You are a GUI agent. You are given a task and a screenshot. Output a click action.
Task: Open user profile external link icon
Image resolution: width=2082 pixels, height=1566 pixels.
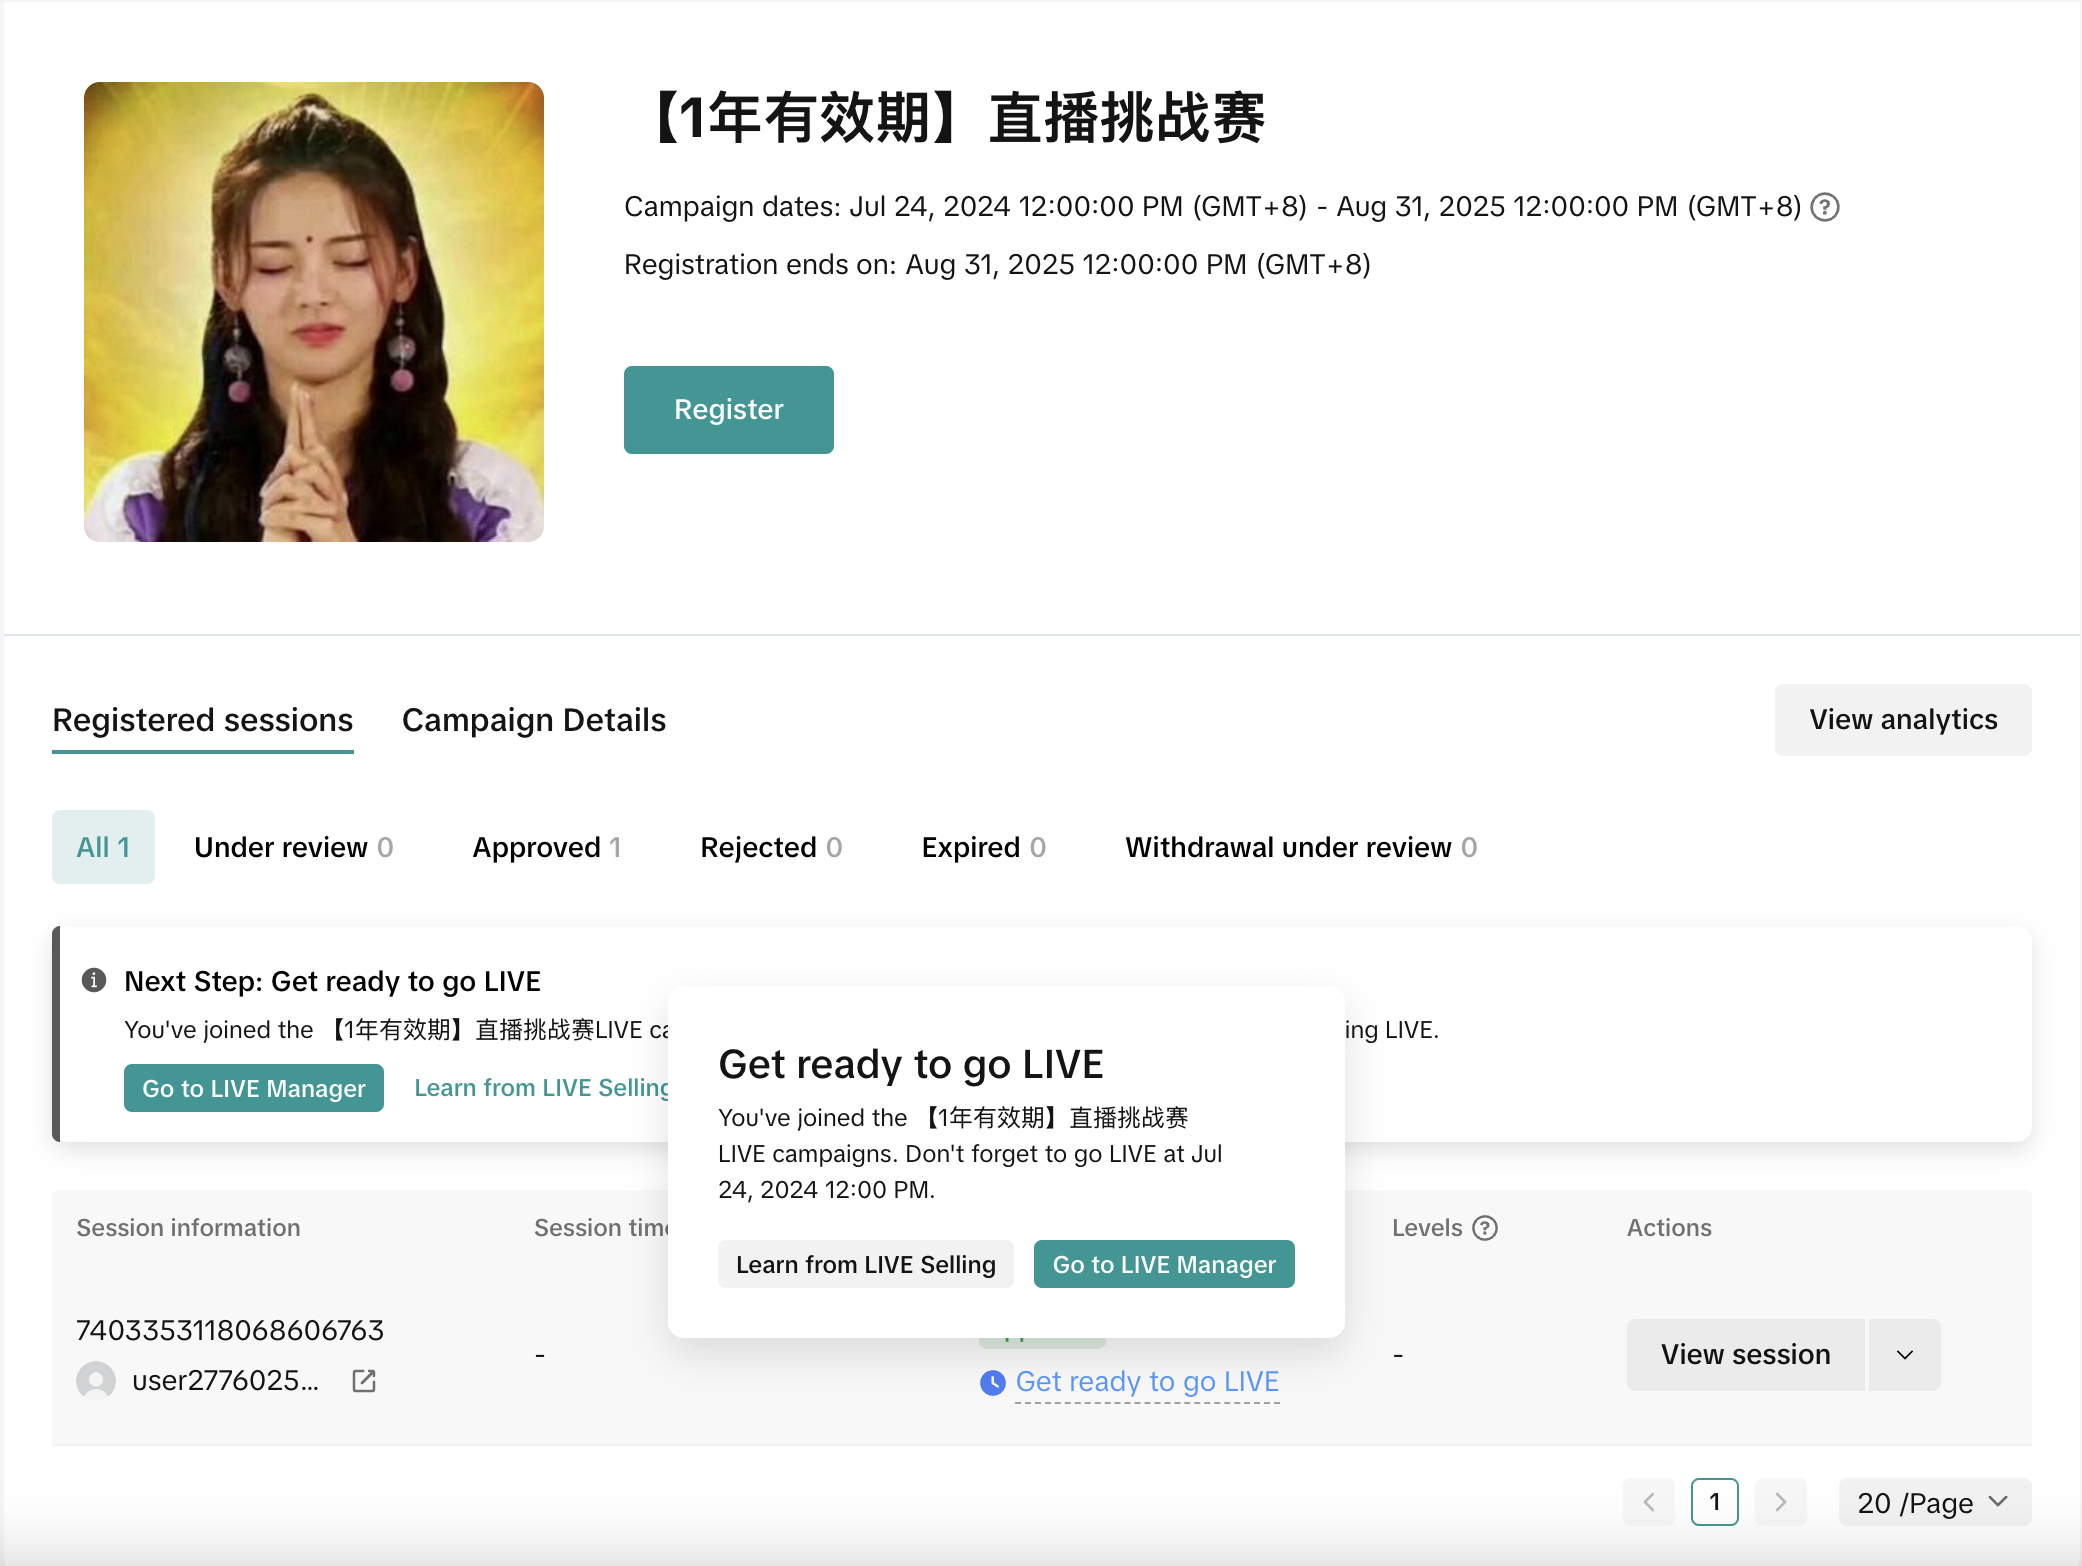pos(364,1381)
